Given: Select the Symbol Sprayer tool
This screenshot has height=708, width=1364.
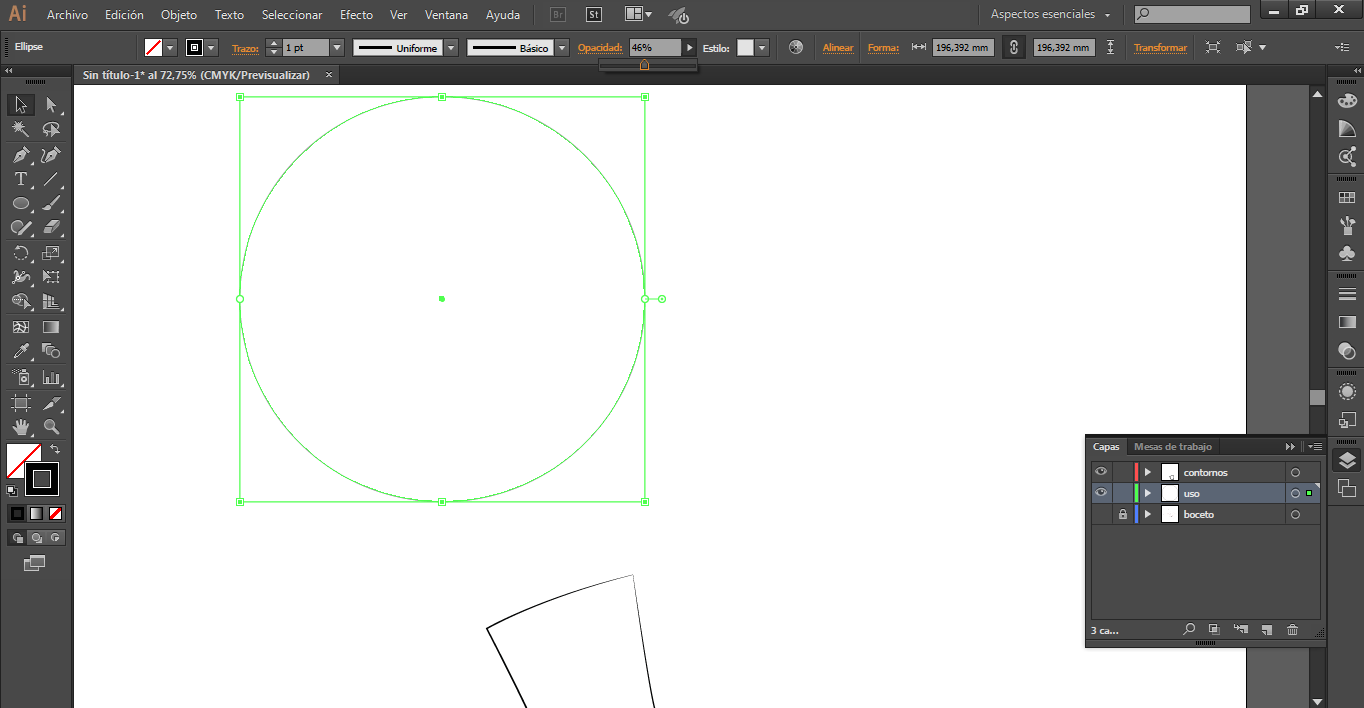Looking at the screenshot, I should (20, 378).
